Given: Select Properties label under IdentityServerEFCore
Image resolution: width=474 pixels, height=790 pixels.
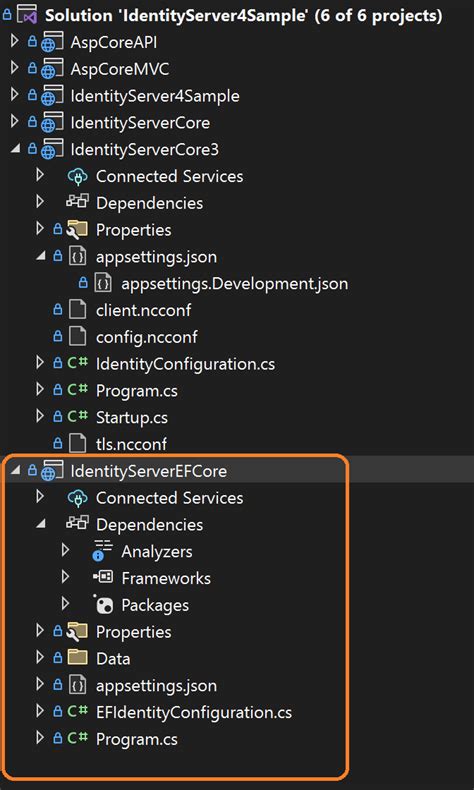Looking at the screenshot, I should tap(133, 632).
